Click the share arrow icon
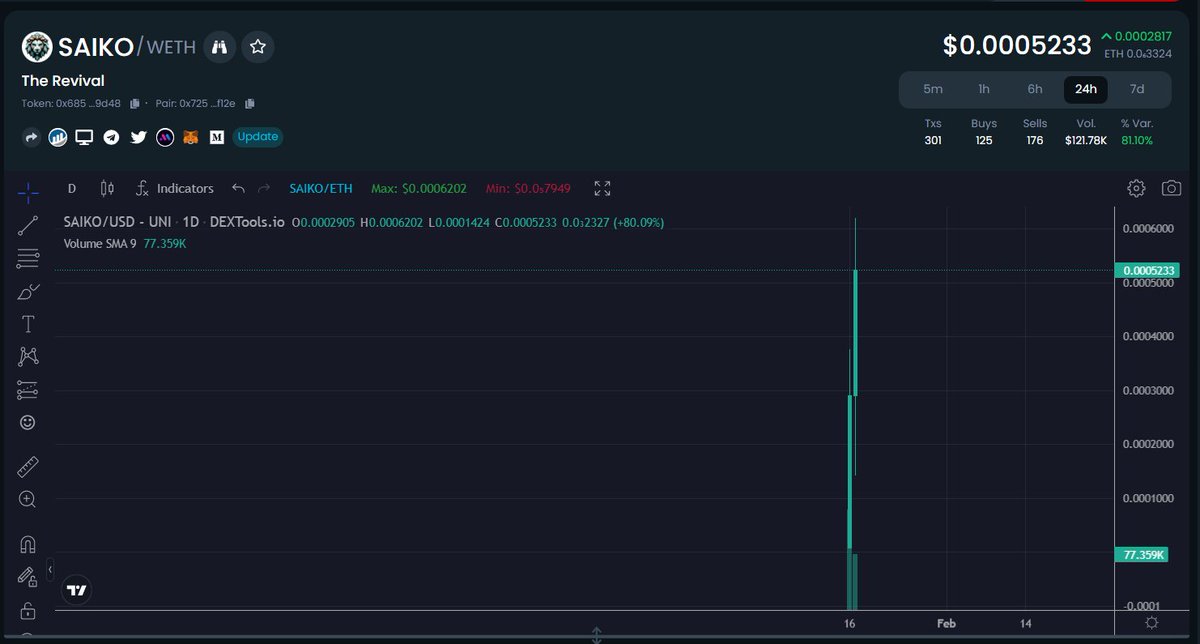 tap(32, 137)
